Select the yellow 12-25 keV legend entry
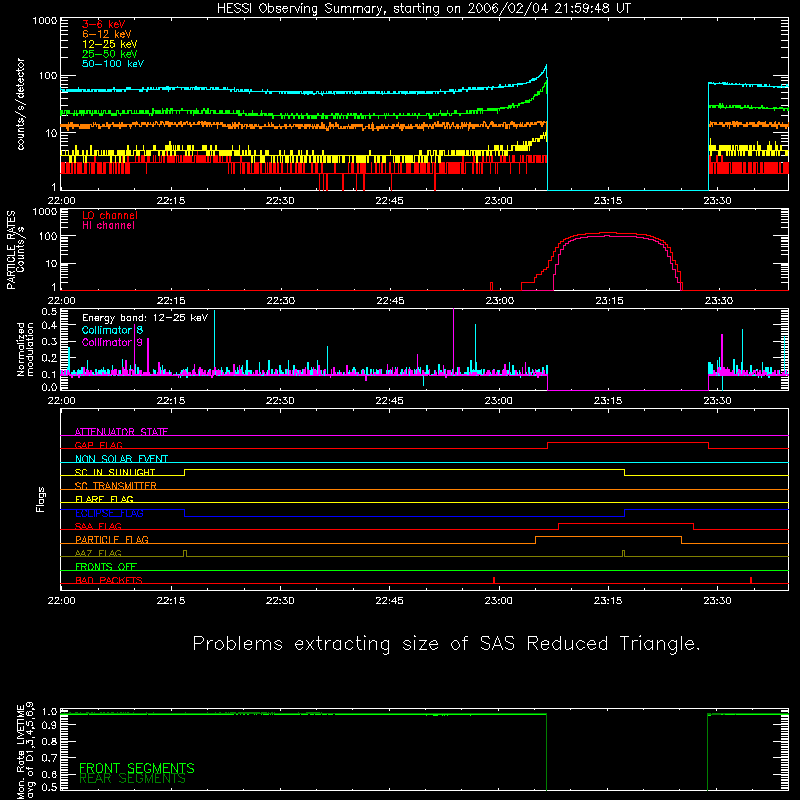Screen dimensions: 800x800 [x=109, y=44]
